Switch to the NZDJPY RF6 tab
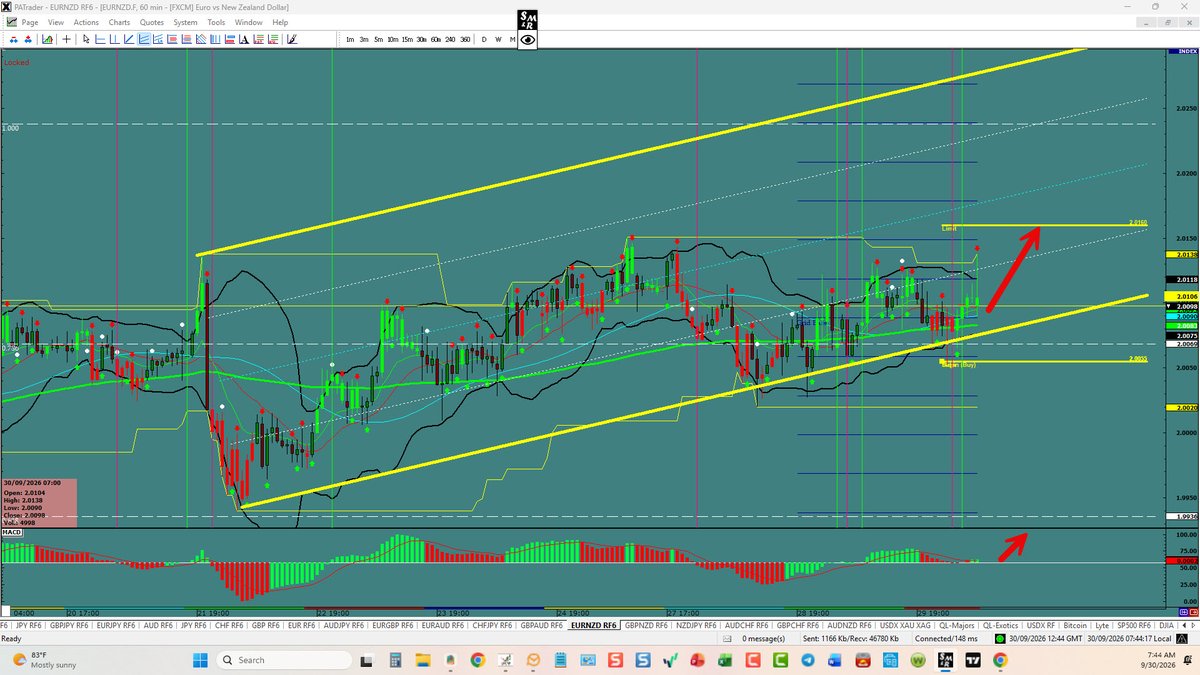This screenshot has height=675, width=1200. point(695,625)
